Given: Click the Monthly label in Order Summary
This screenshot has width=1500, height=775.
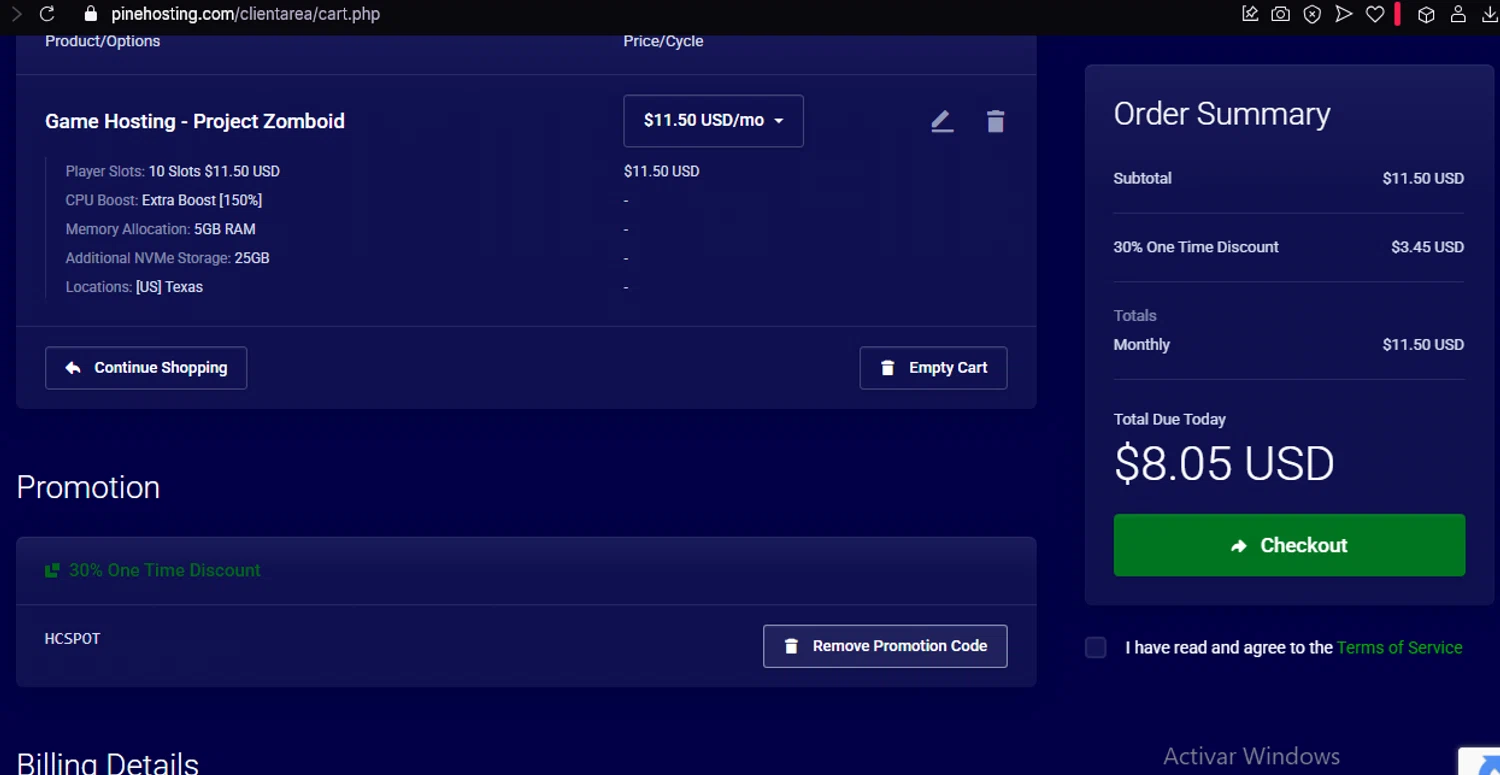Looking at the screenshot, I should coord(1141,344).
